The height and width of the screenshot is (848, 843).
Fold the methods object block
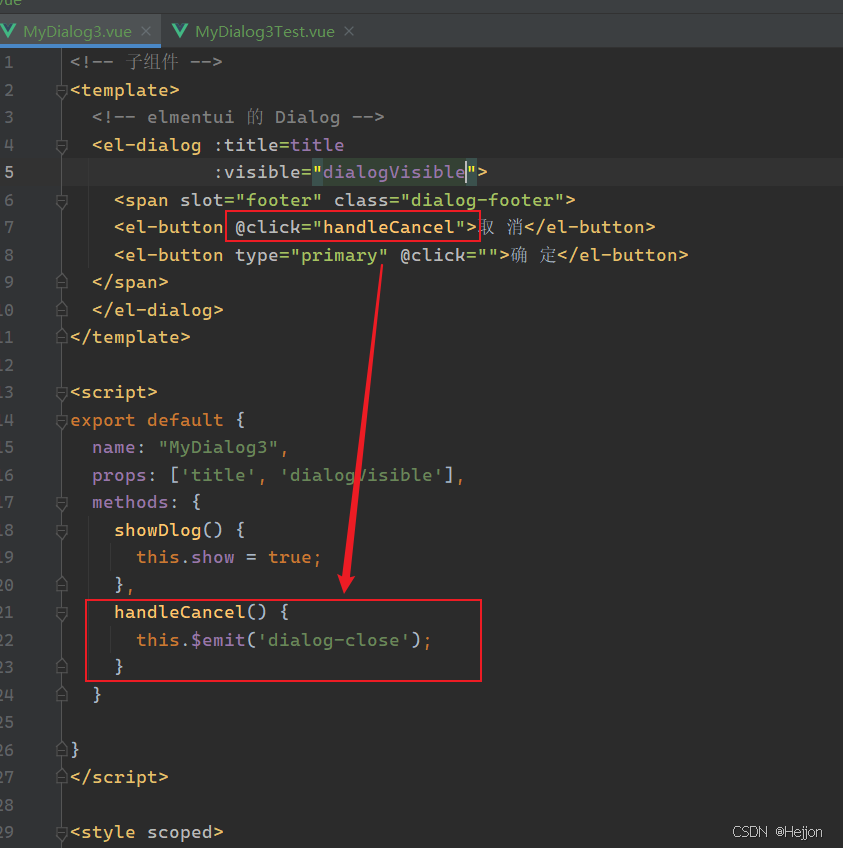(62, 504)
